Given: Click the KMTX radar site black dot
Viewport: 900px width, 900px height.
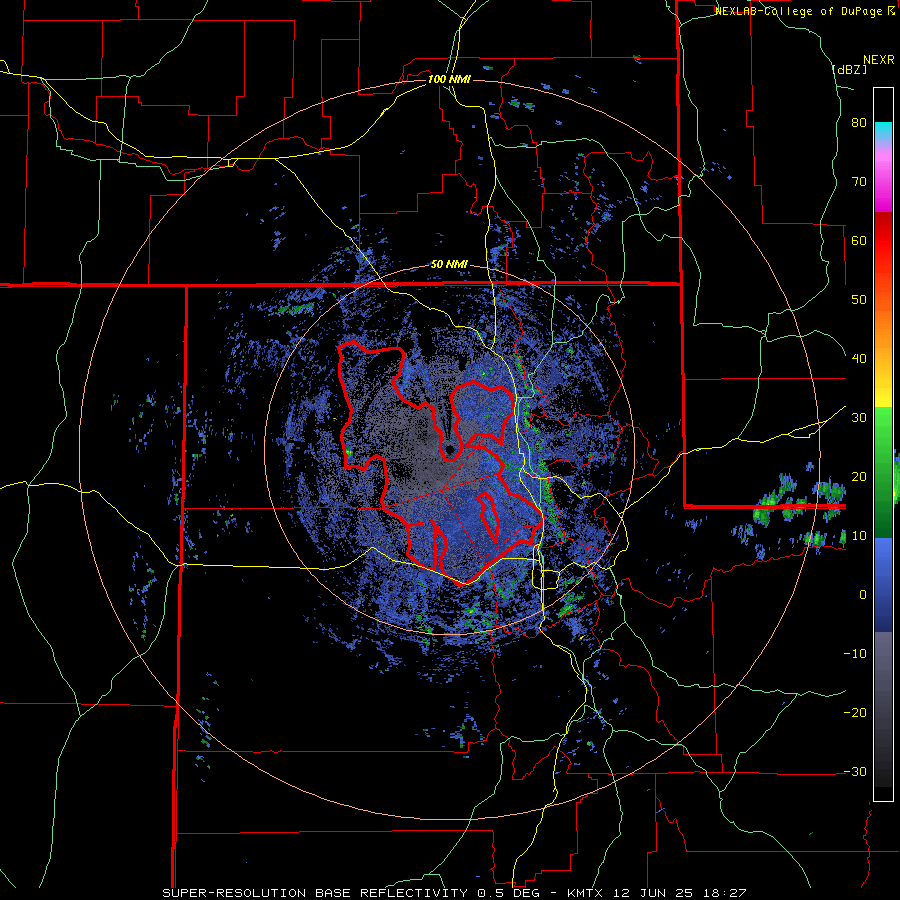Looking at the screenshot, I should (449, 449).
